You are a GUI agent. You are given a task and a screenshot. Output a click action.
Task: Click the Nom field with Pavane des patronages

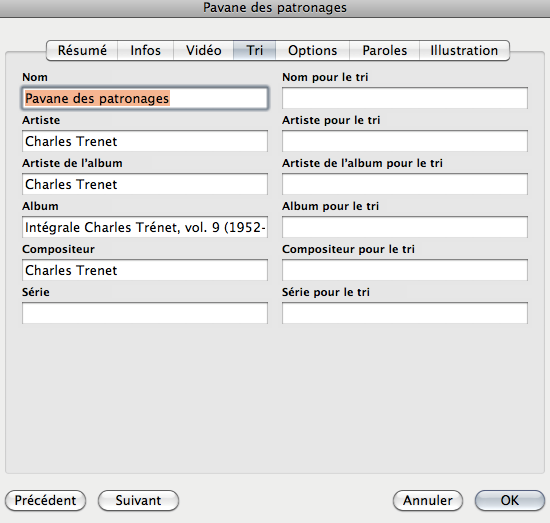click(145, 98)
